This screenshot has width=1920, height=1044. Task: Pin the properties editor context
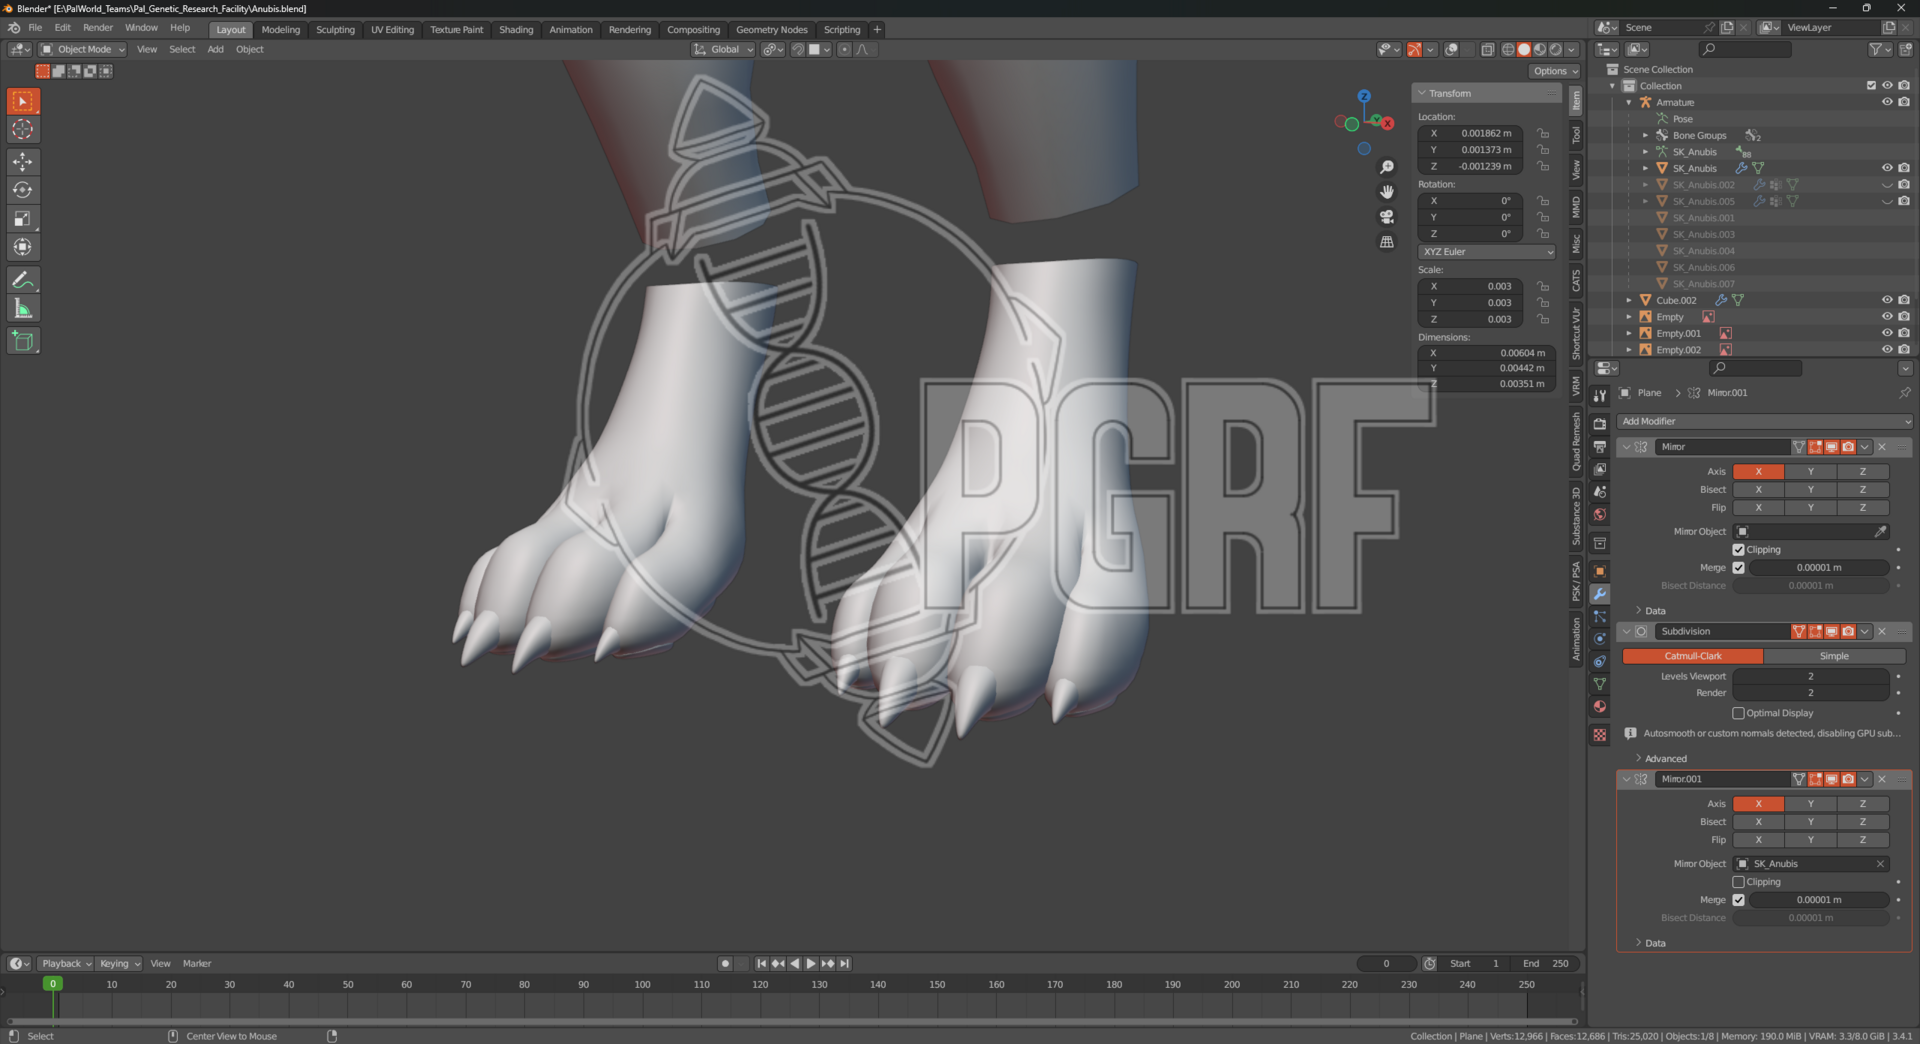[x=1904, y=393]
